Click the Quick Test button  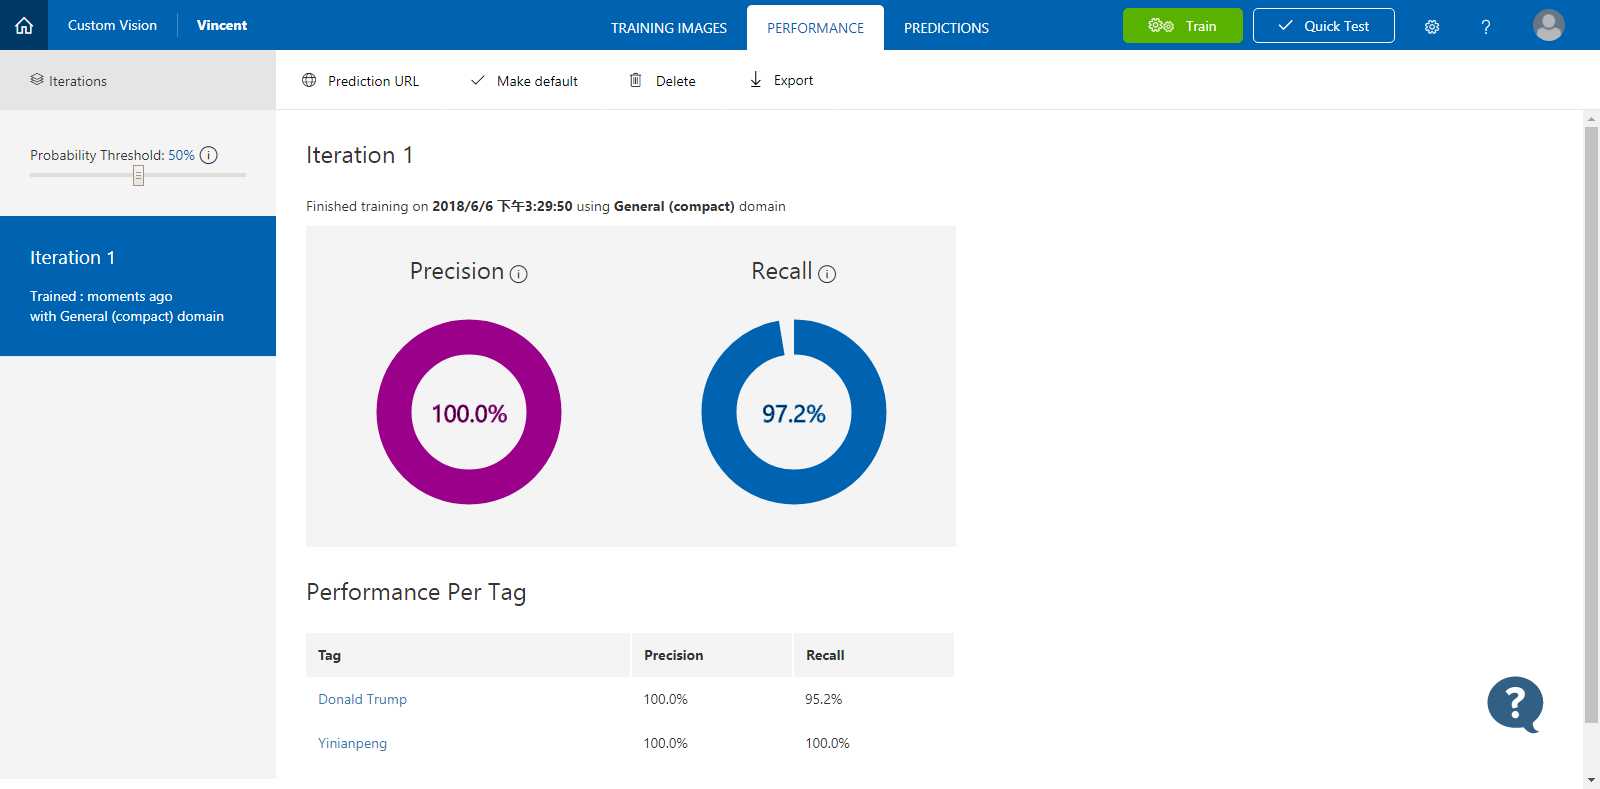tap(1323, 26)
